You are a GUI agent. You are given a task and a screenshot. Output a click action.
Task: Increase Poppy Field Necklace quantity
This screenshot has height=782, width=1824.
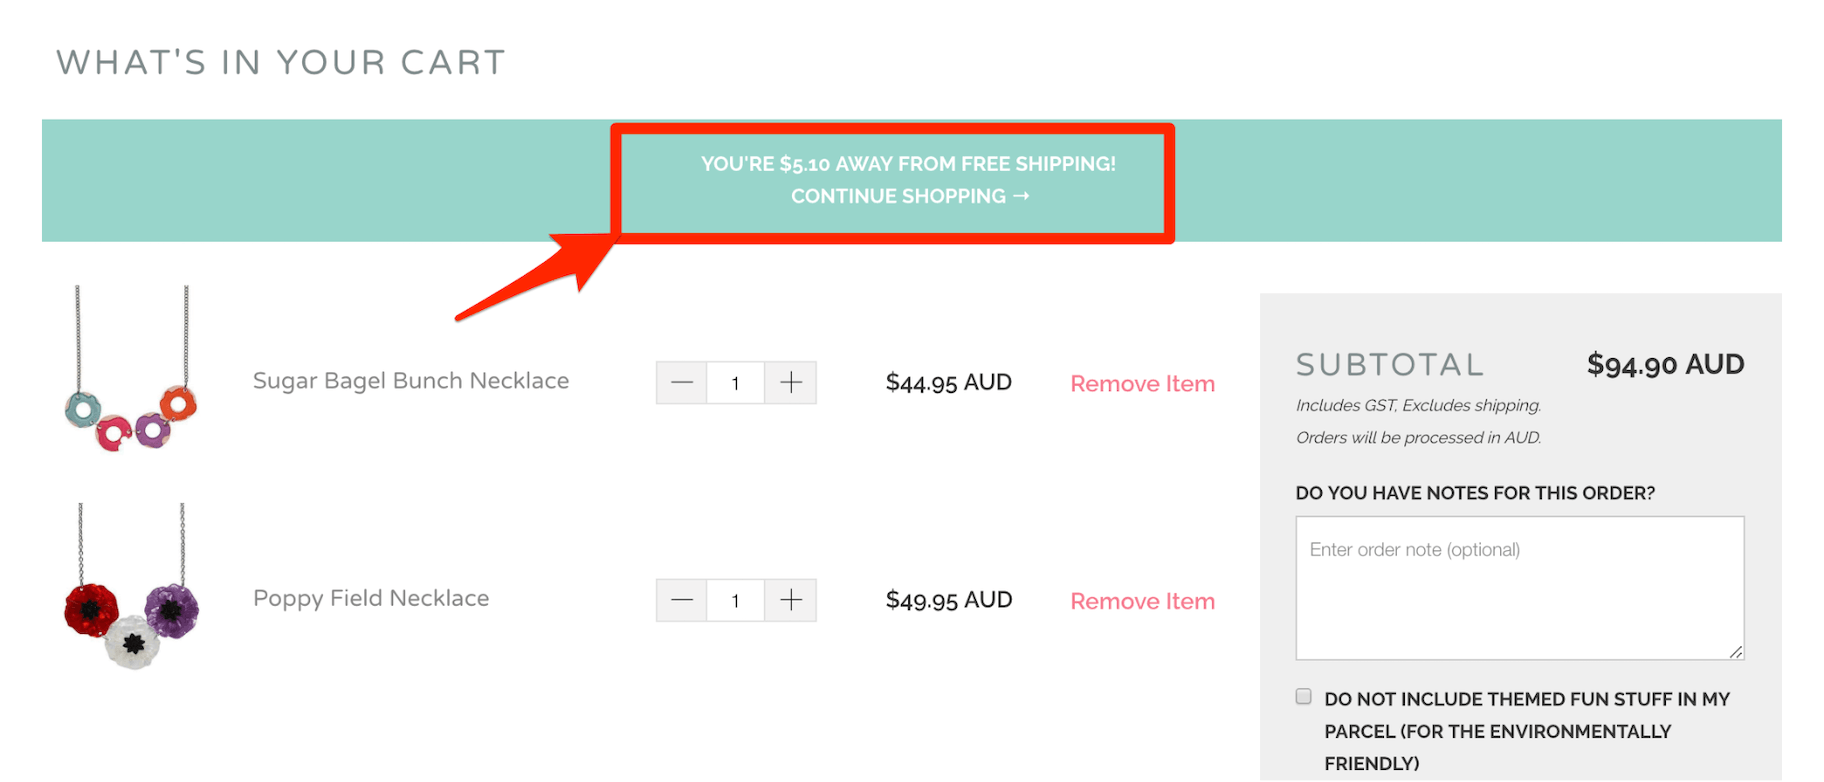point(791,600)
